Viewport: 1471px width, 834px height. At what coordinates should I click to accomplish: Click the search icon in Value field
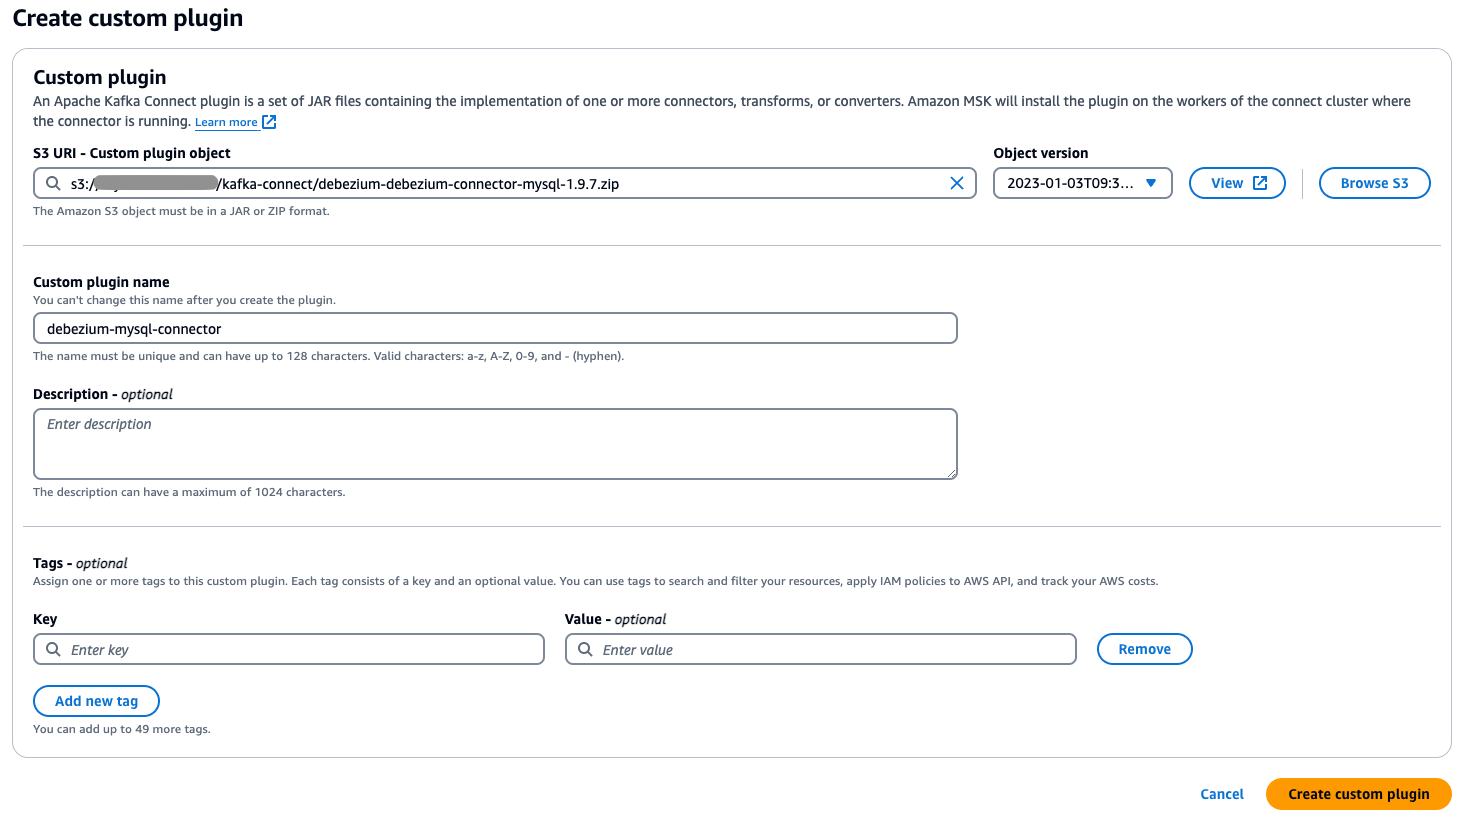[x=585, y=649]
